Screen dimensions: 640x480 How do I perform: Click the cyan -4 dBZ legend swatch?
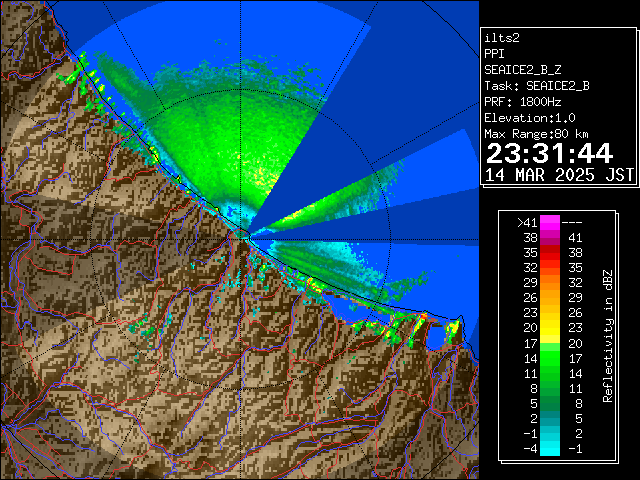pyautogui.click(x=550, y=448)
